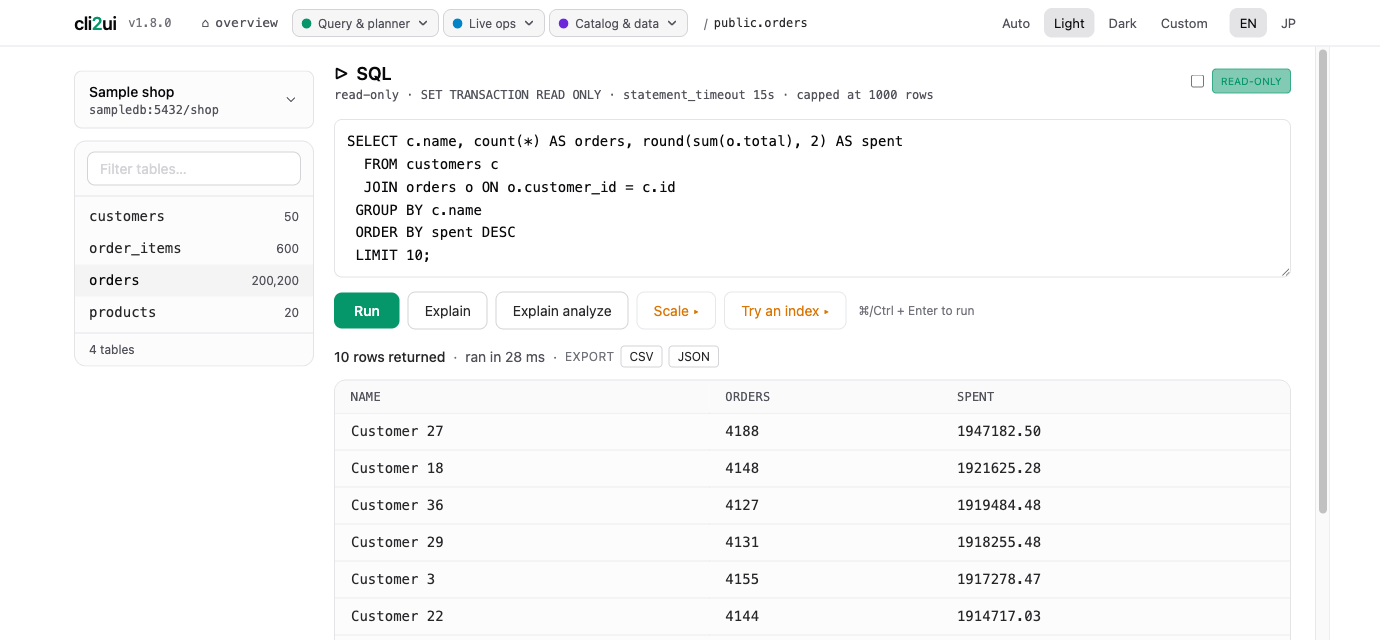
Task: Click the 4148 orders value
Action: (742, 468)
